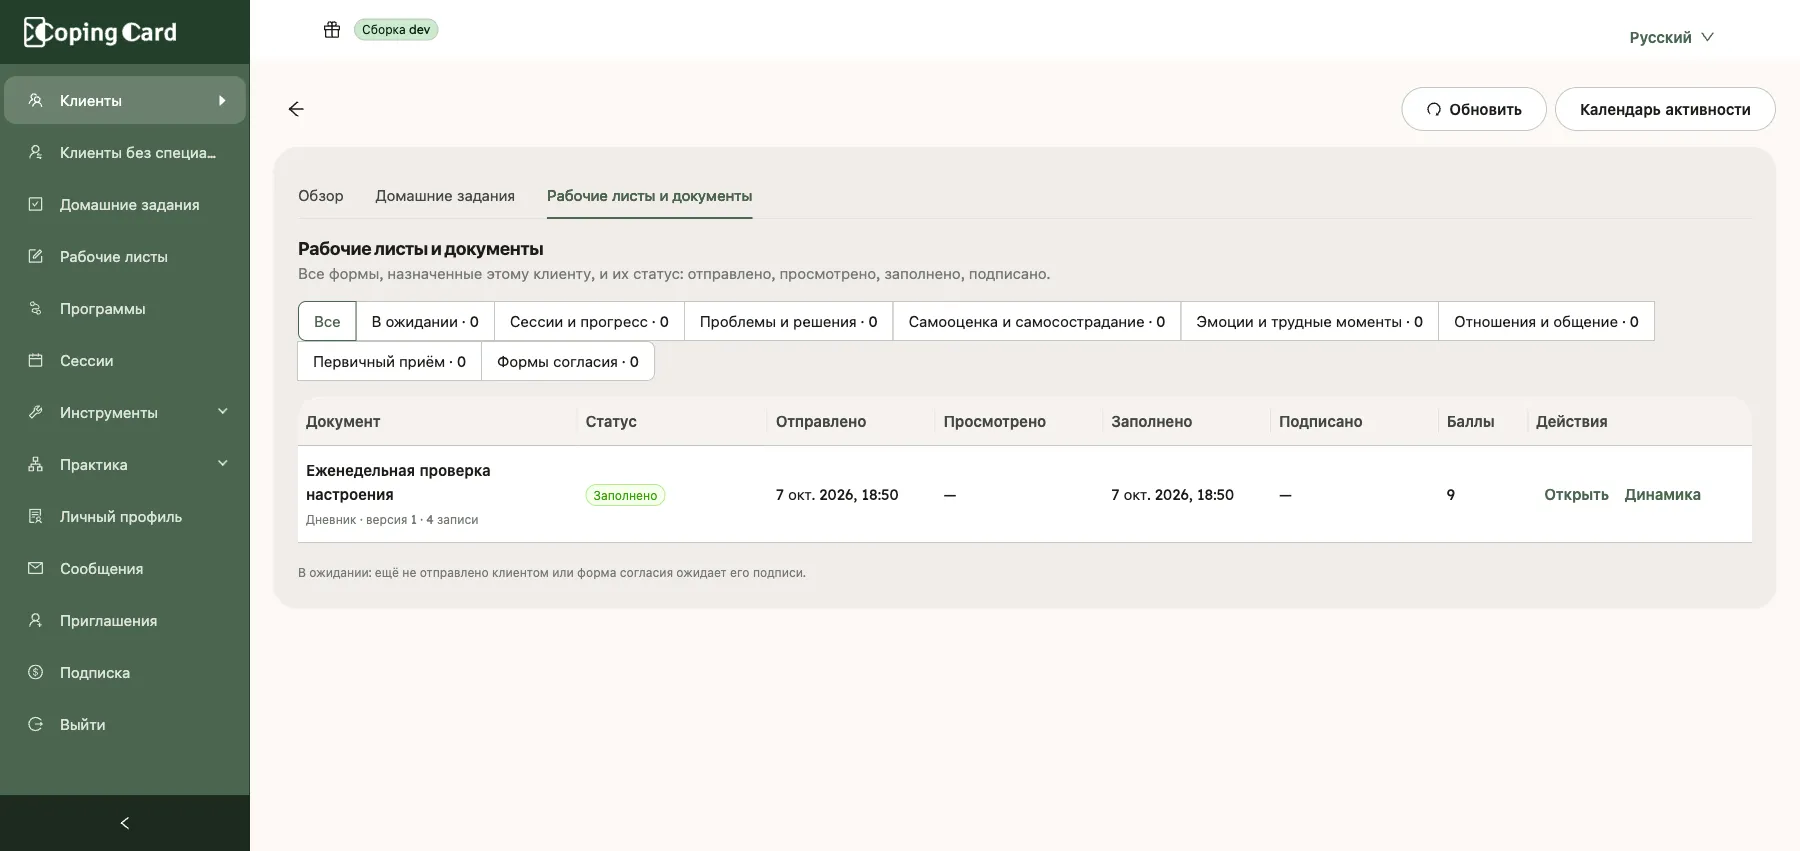The height and width of the screenshot is (851, 1800).
Task: Click the Подписка dollar icon
Action: [36, 672]
